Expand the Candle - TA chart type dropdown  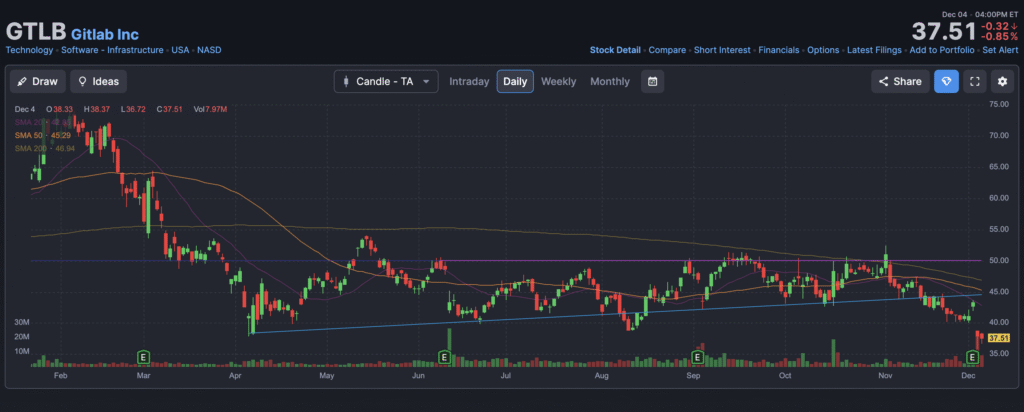click(x=386, y=81)
